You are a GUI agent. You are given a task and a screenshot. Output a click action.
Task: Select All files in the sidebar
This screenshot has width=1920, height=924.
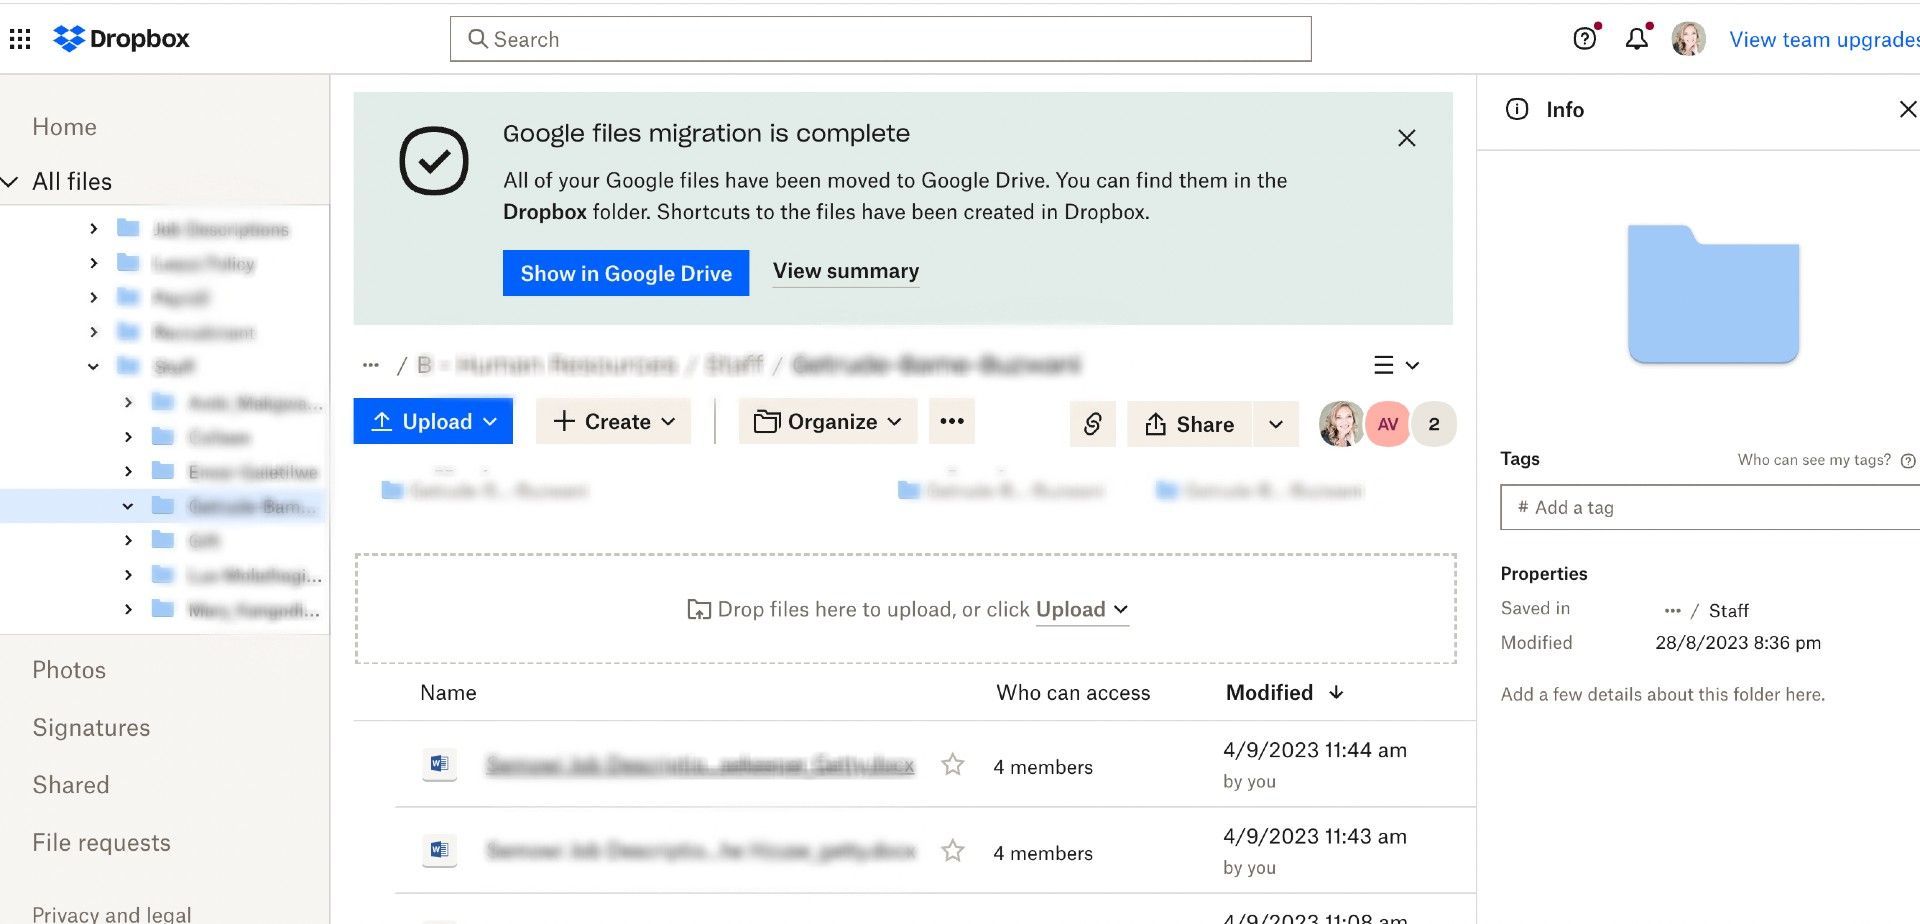(72, 182)
